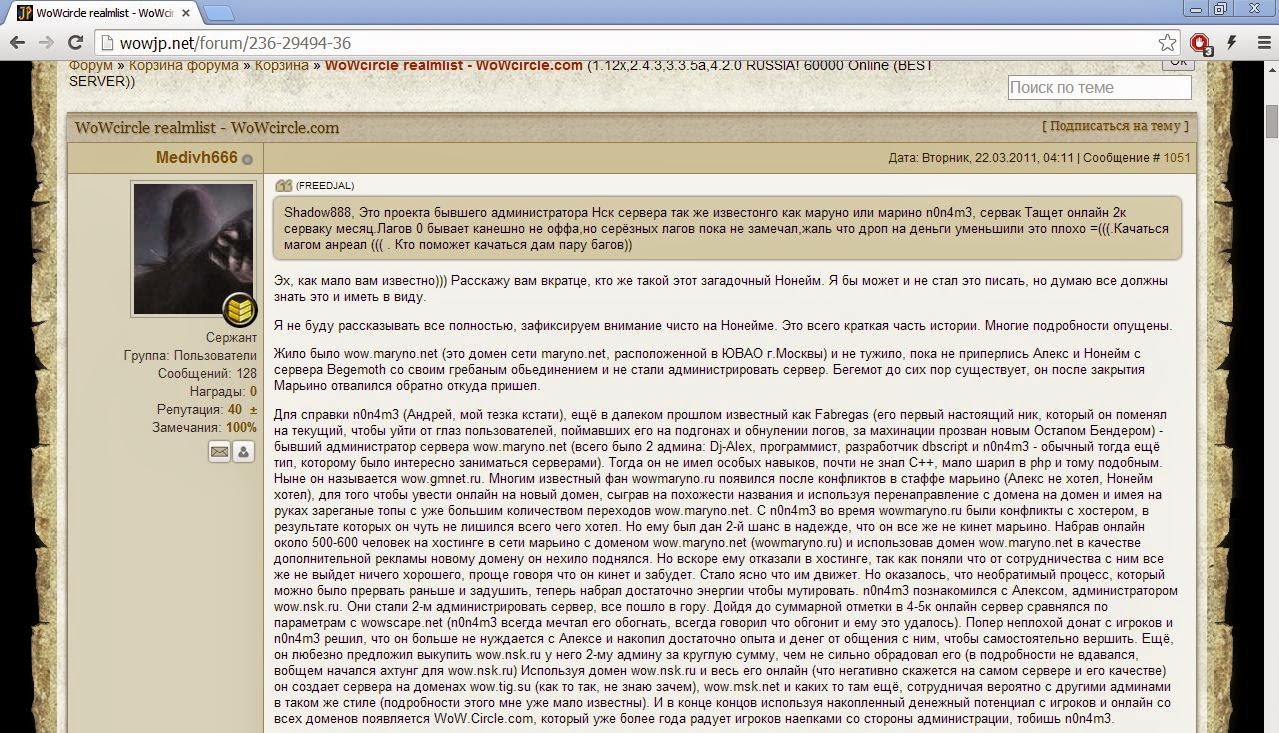Bookmark this page with the star
1279x733 pixels.
click(1167, 43)
